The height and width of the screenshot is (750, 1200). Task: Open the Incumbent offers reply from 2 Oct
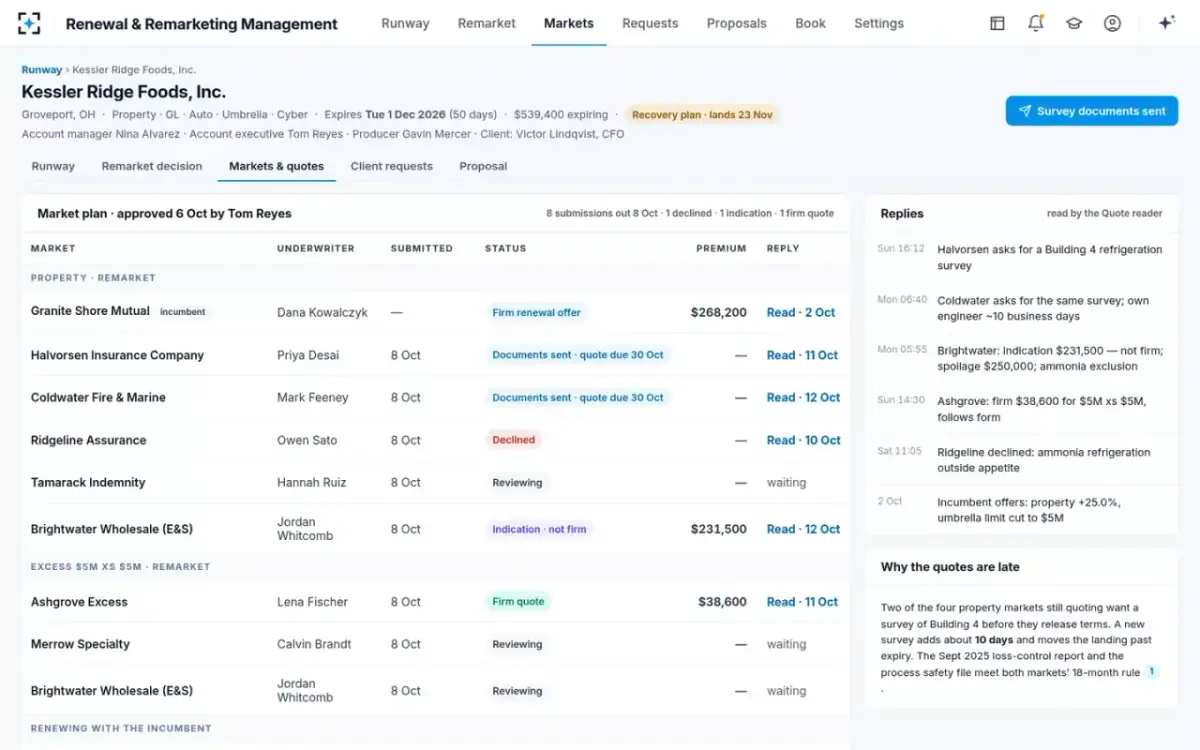tap(1021, 510)
